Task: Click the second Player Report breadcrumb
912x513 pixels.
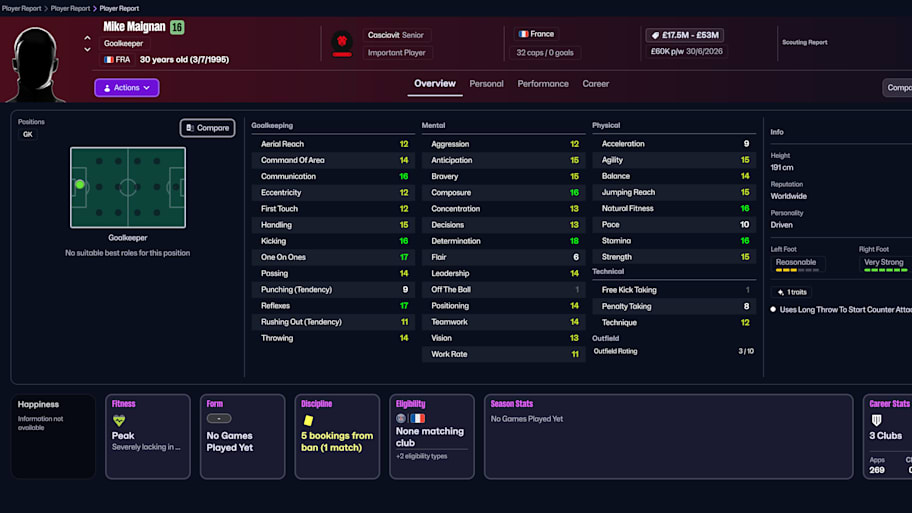Action: point(70,8)
